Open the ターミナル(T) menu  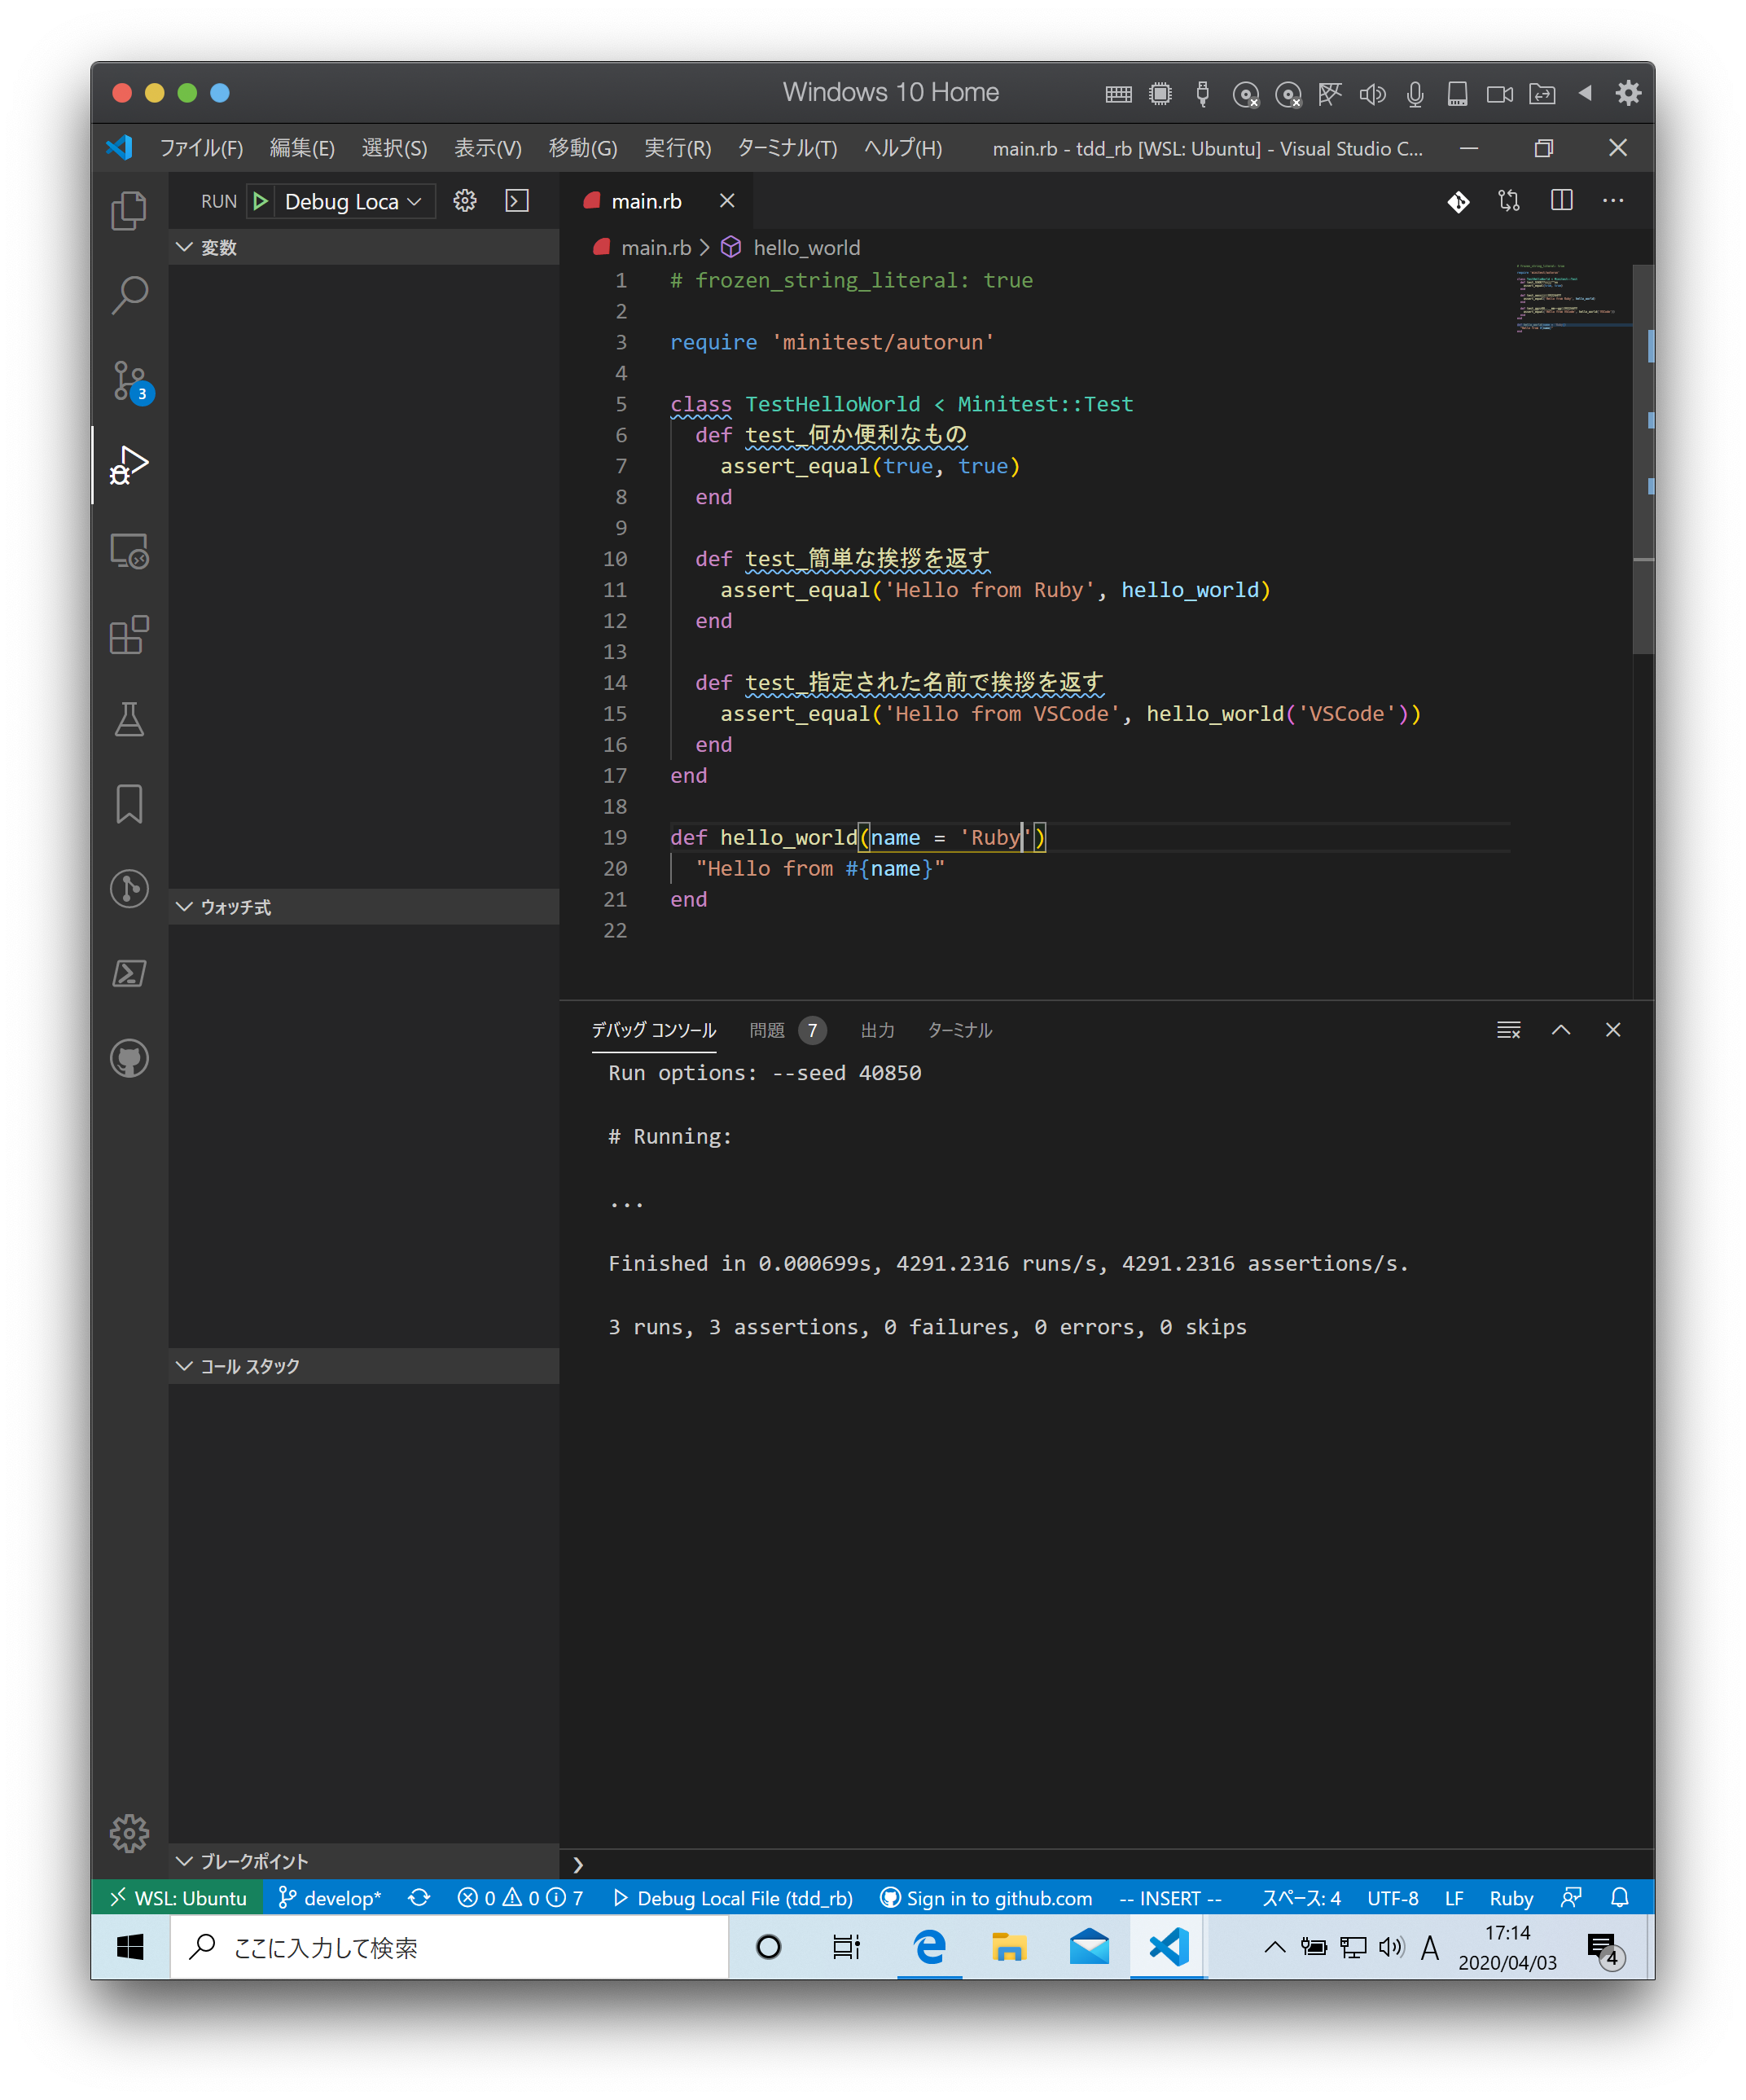click(x=787, y=148)
